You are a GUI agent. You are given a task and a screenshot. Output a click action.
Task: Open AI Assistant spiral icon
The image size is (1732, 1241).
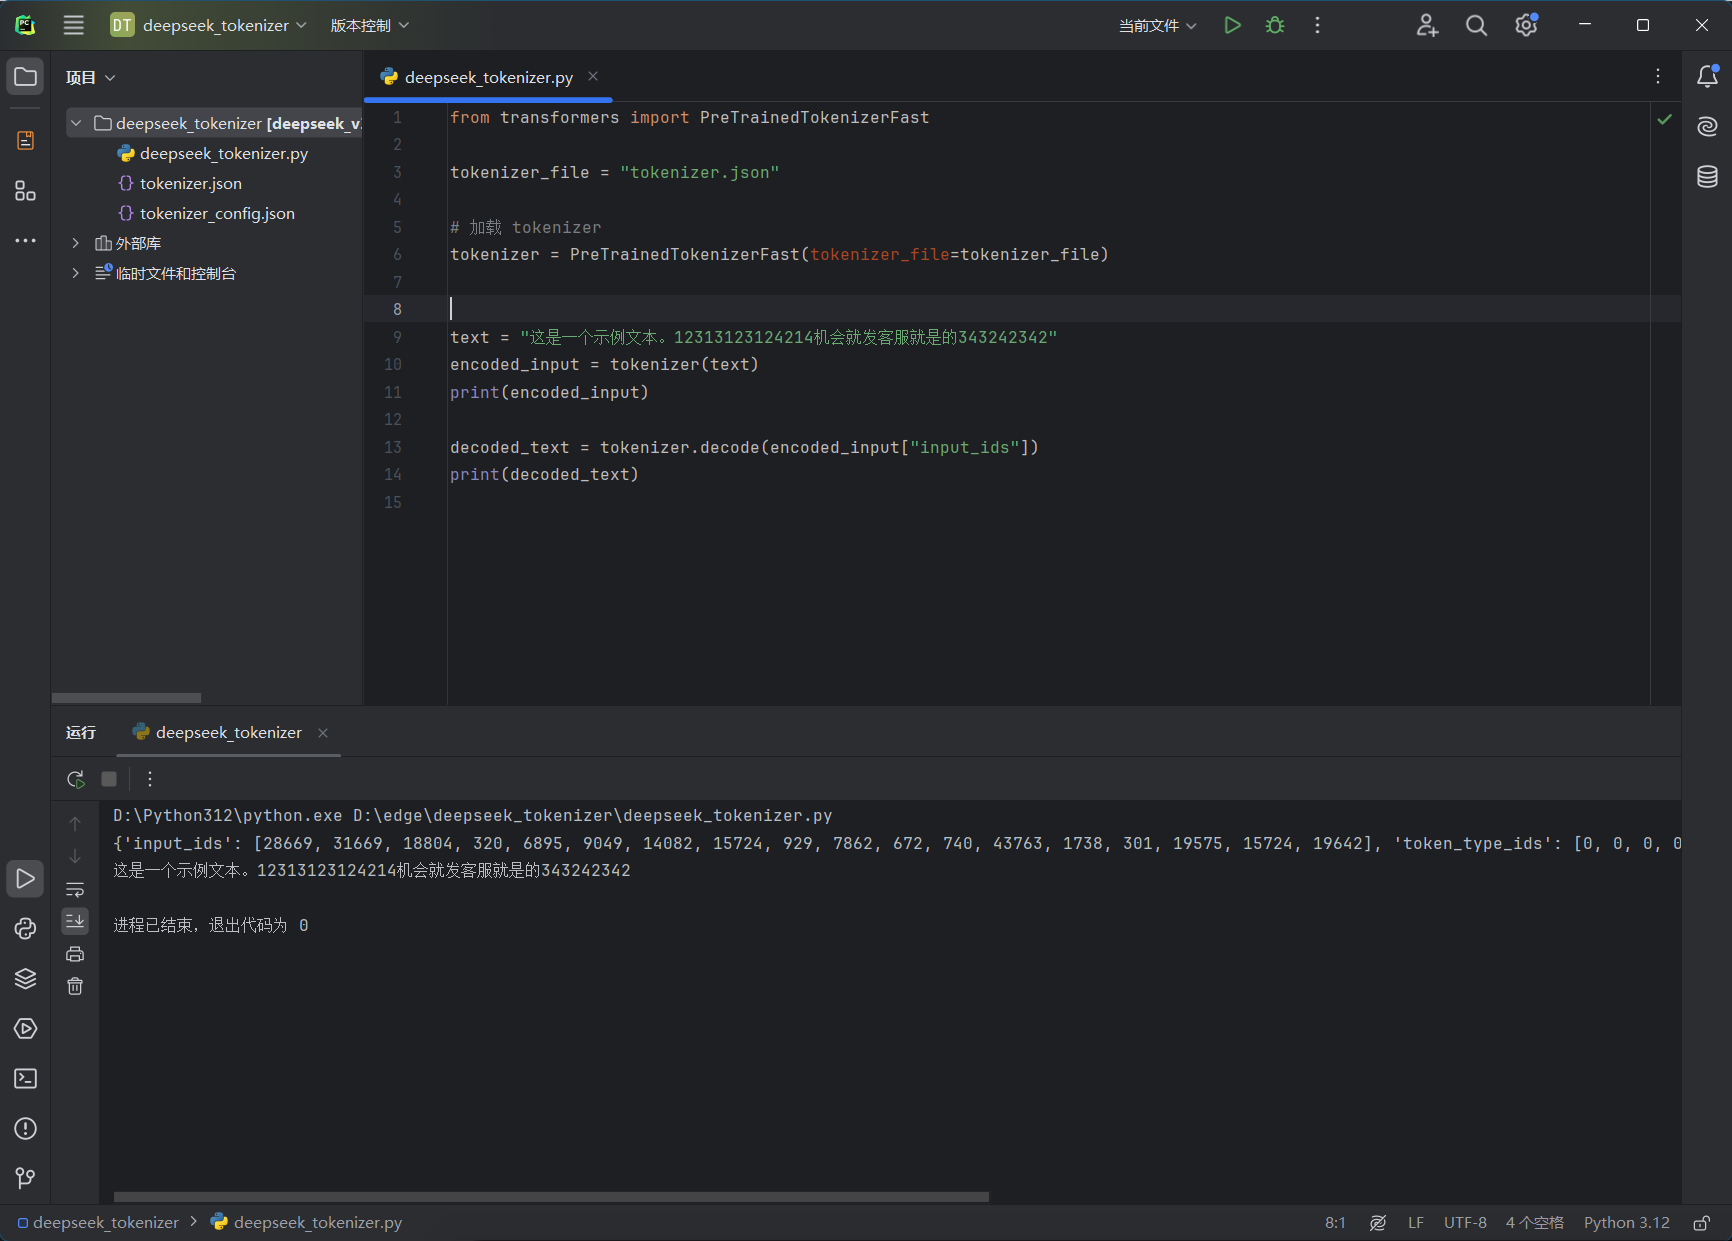coord(1707,126)
